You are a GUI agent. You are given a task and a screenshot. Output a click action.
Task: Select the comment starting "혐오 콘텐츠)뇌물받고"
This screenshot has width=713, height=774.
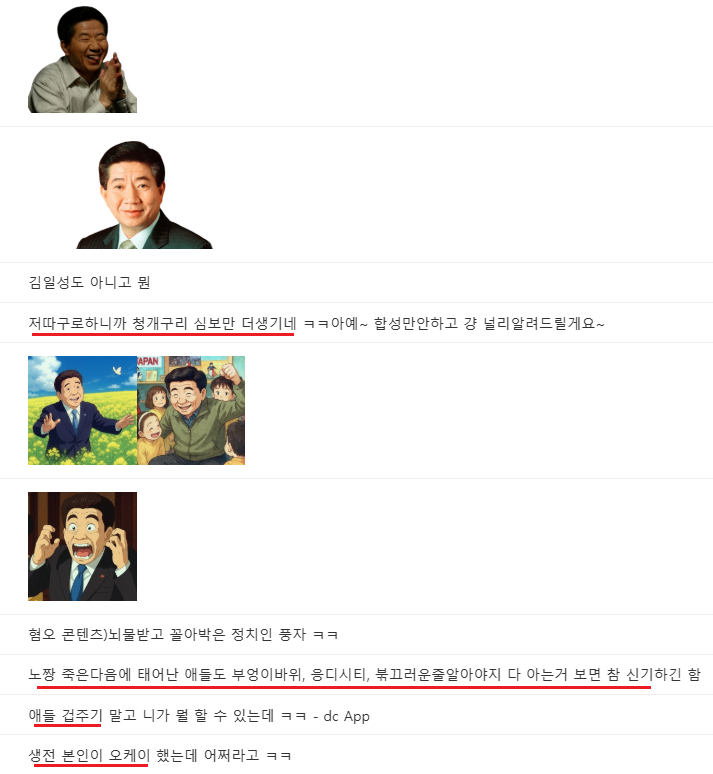[183, 634]
